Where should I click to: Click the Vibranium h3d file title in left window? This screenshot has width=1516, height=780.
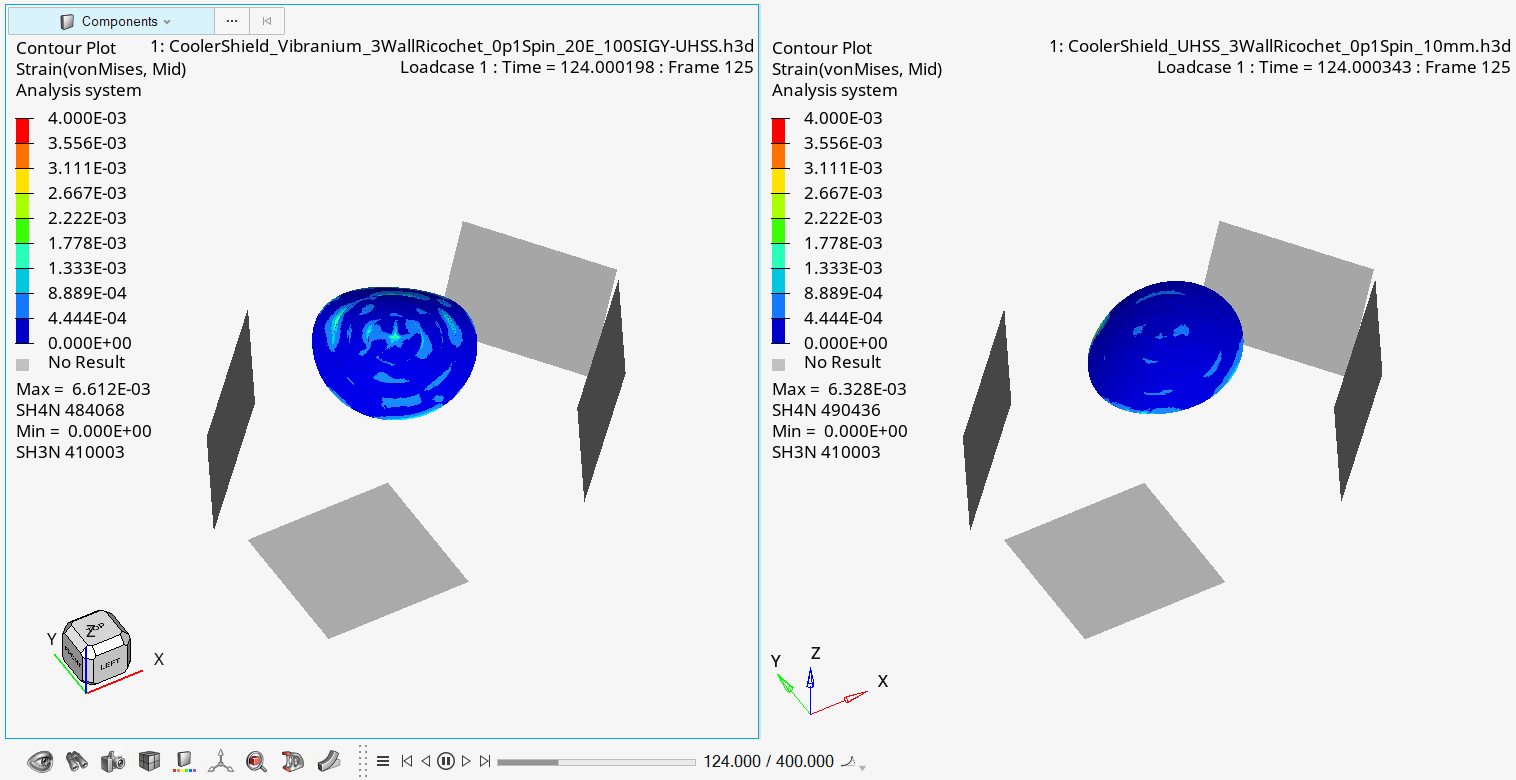(x=452, y=47)
